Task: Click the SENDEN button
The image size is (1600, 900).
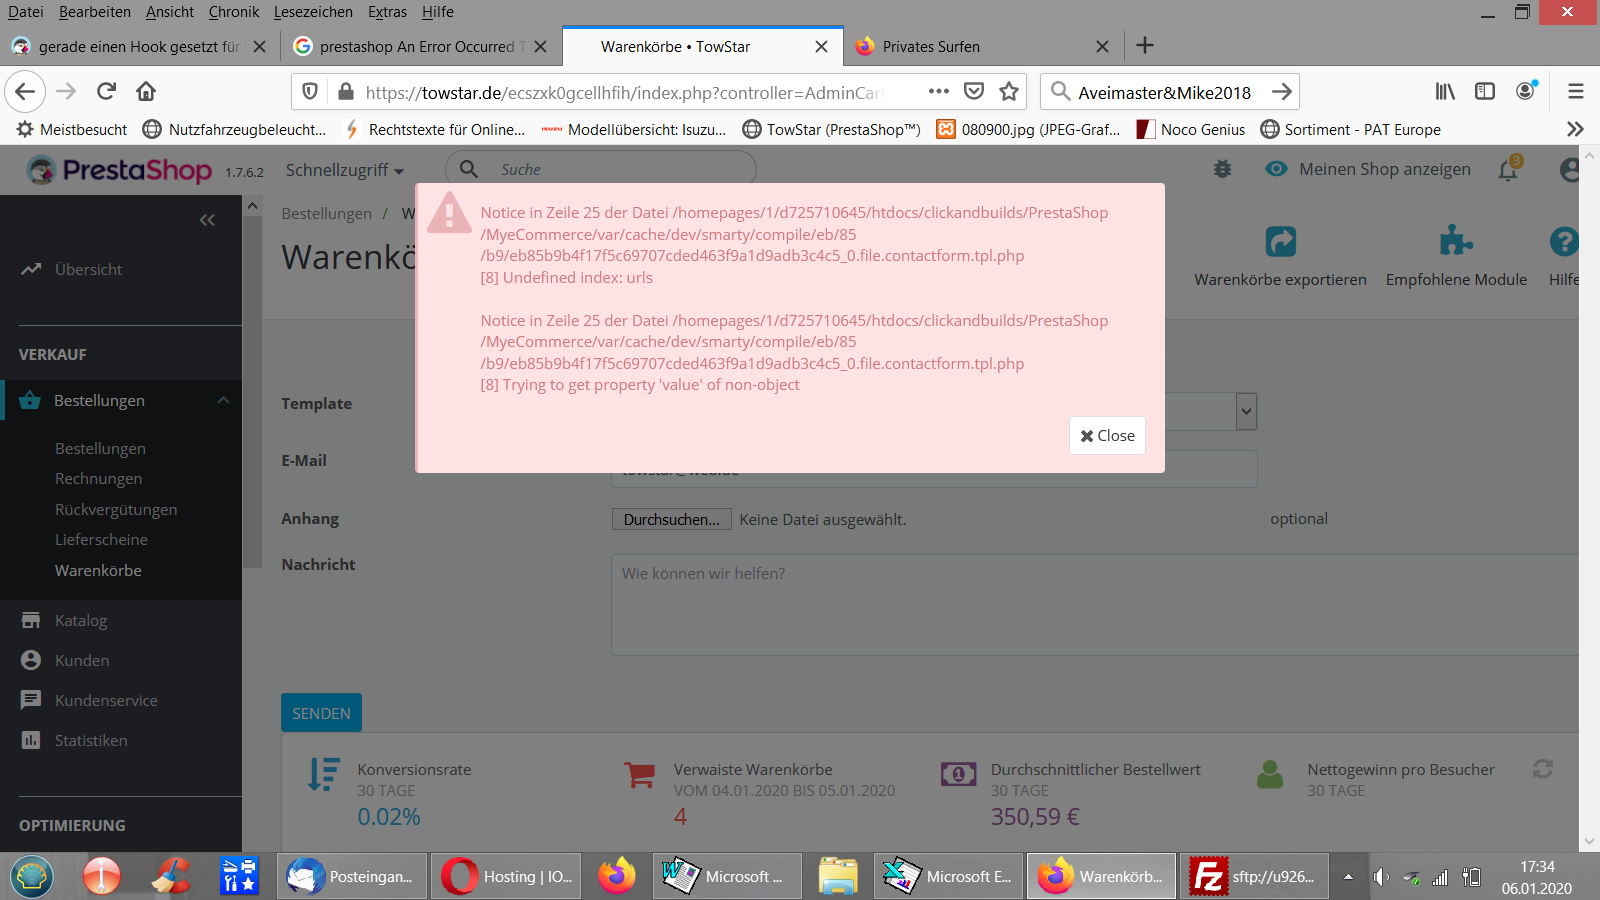Action: pyautogui.click(x=321, y=713)
